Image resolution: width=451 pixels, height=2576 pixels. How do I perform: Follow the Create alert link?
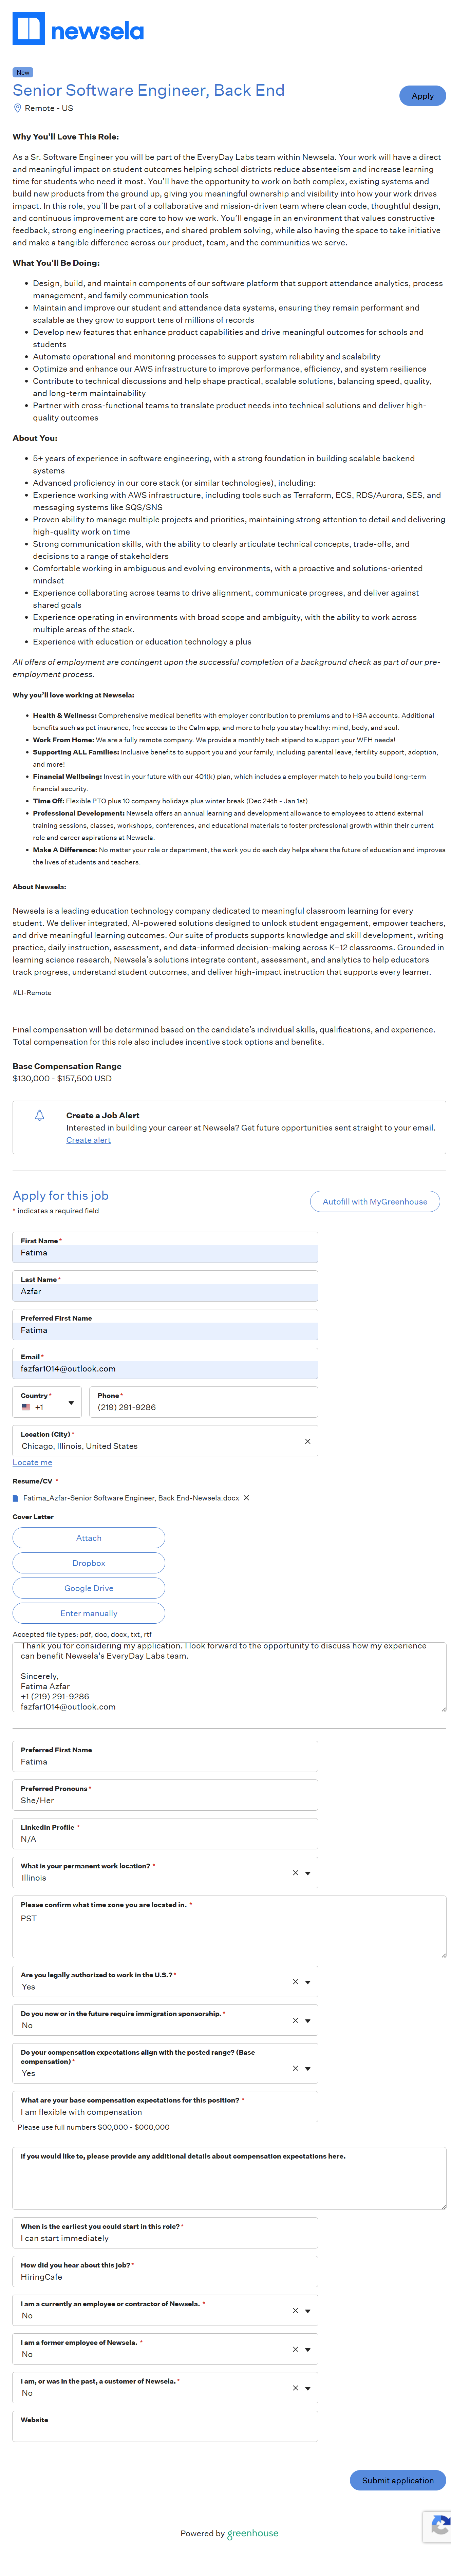click(x=88, y=1140)
